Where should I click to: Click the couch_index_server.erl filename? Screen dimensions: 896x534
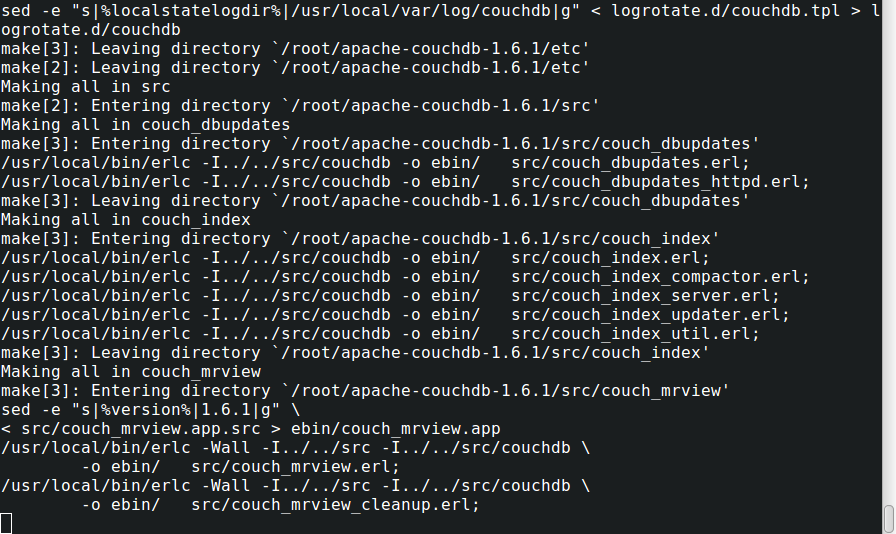(645, 296)
